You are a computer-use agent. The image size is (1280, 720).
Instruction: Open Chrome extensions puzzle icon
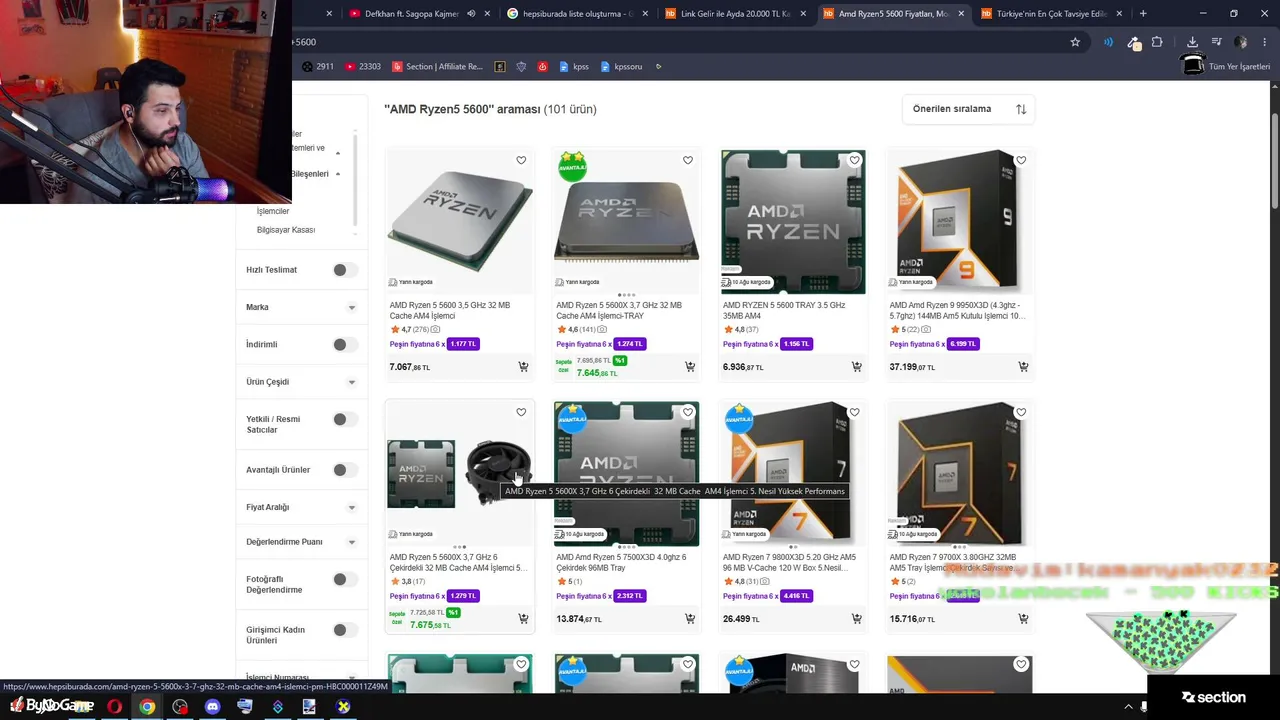pyautogui.click(x=1157, y=42)
